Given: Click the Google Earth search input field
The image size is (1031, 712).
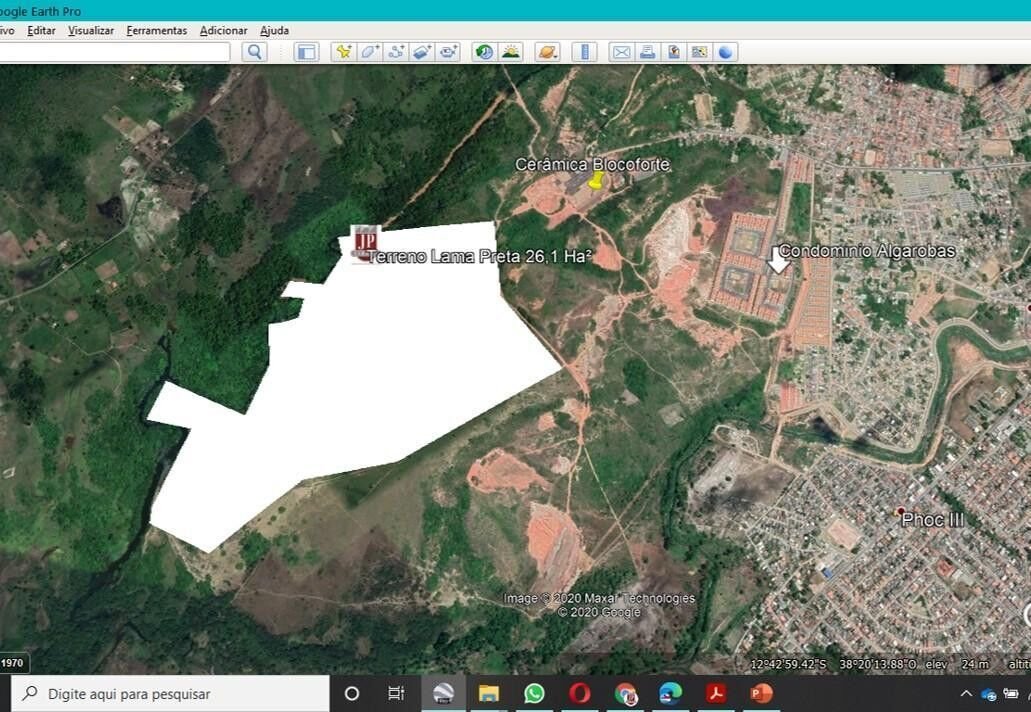Looking at the screenshot, I should (114, 52).
